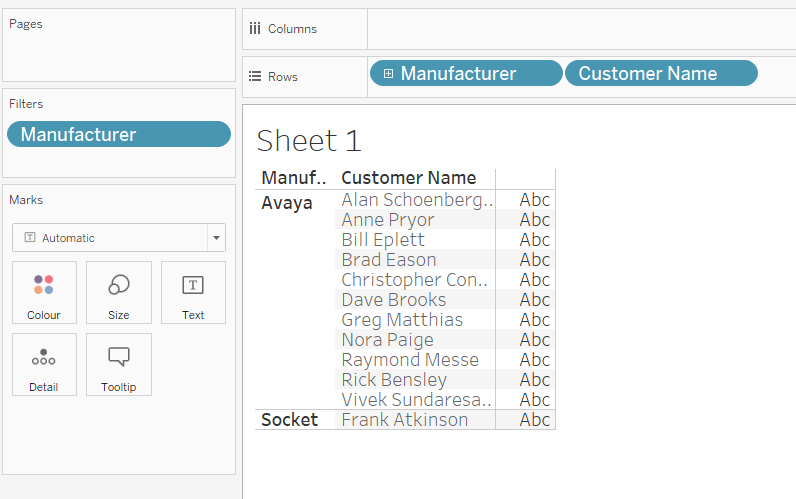Click the empty Columns shelf area
Image resolution: width=796 pixels, height=499 pixels.
[x=580, y=29]
